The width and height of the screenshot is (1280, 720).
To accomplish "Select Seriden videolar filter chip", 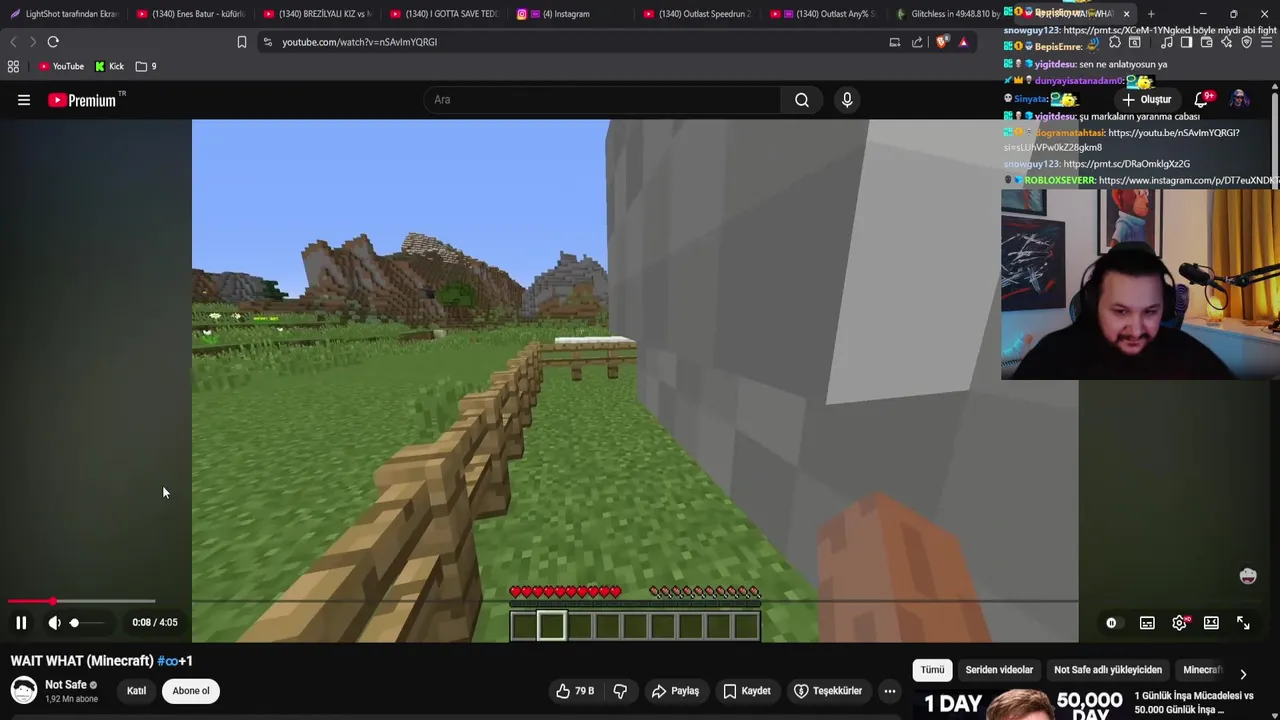I will (x=999, y=670).
